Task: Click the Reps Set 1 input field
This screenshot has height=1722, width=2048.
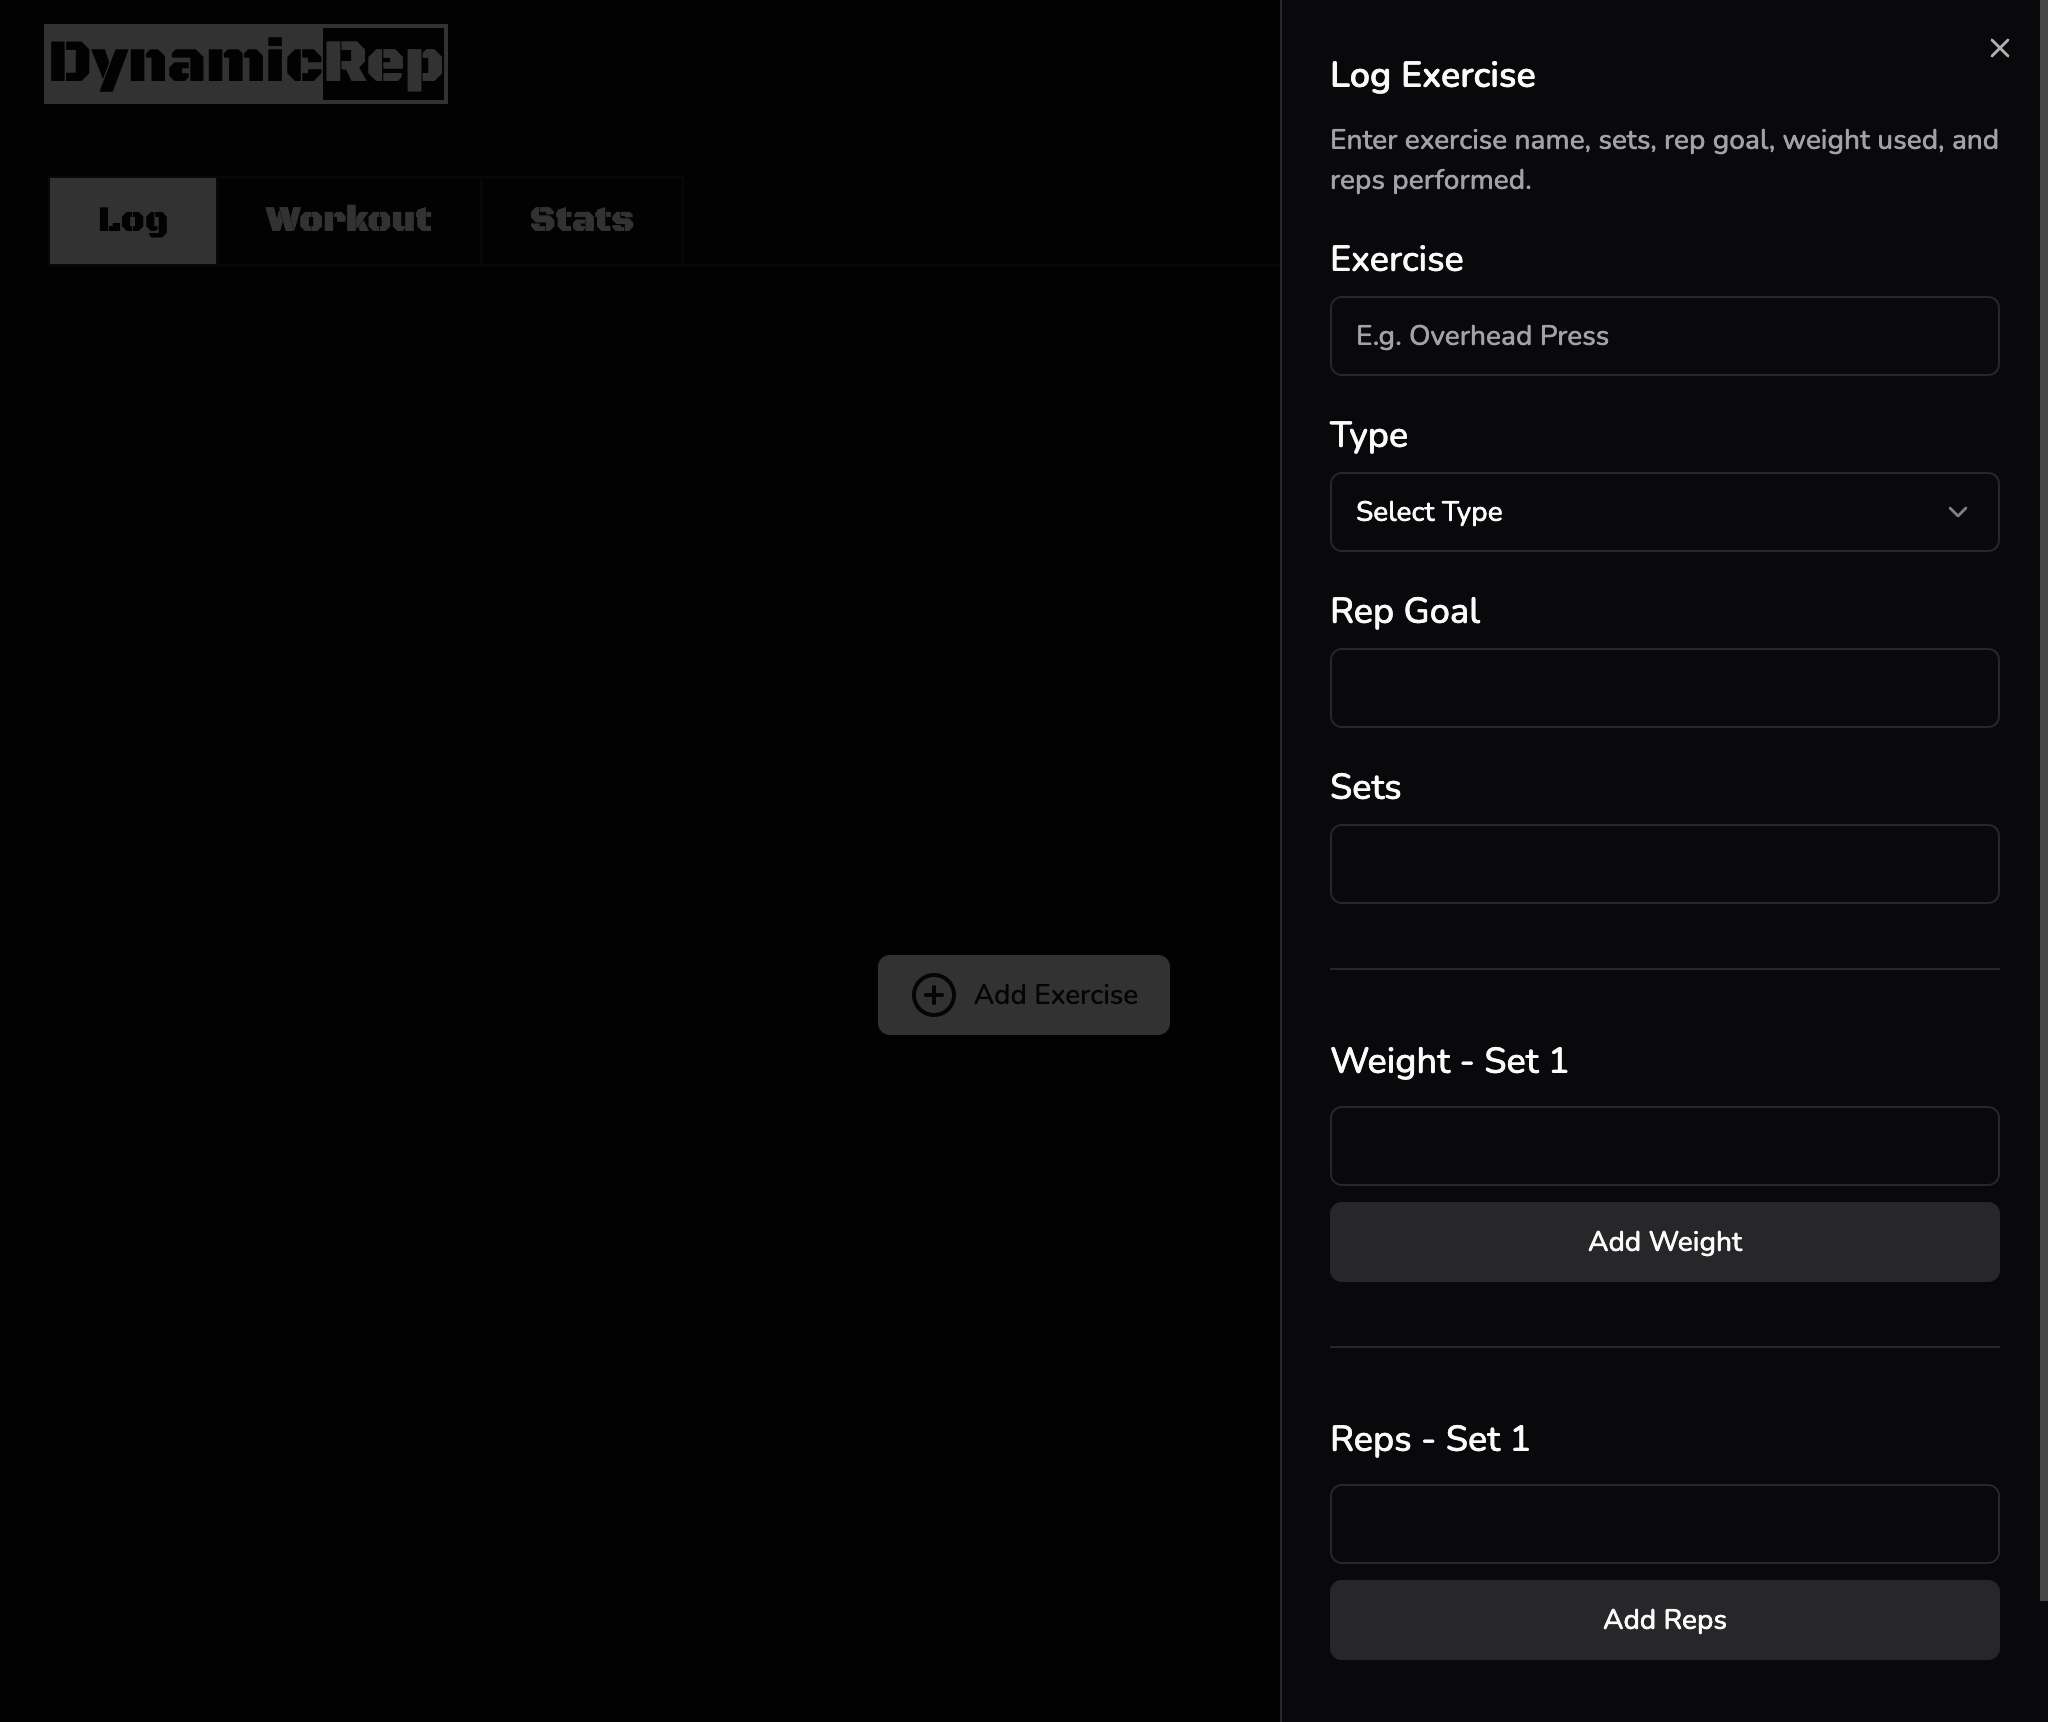Action: pos(1665,1524)
